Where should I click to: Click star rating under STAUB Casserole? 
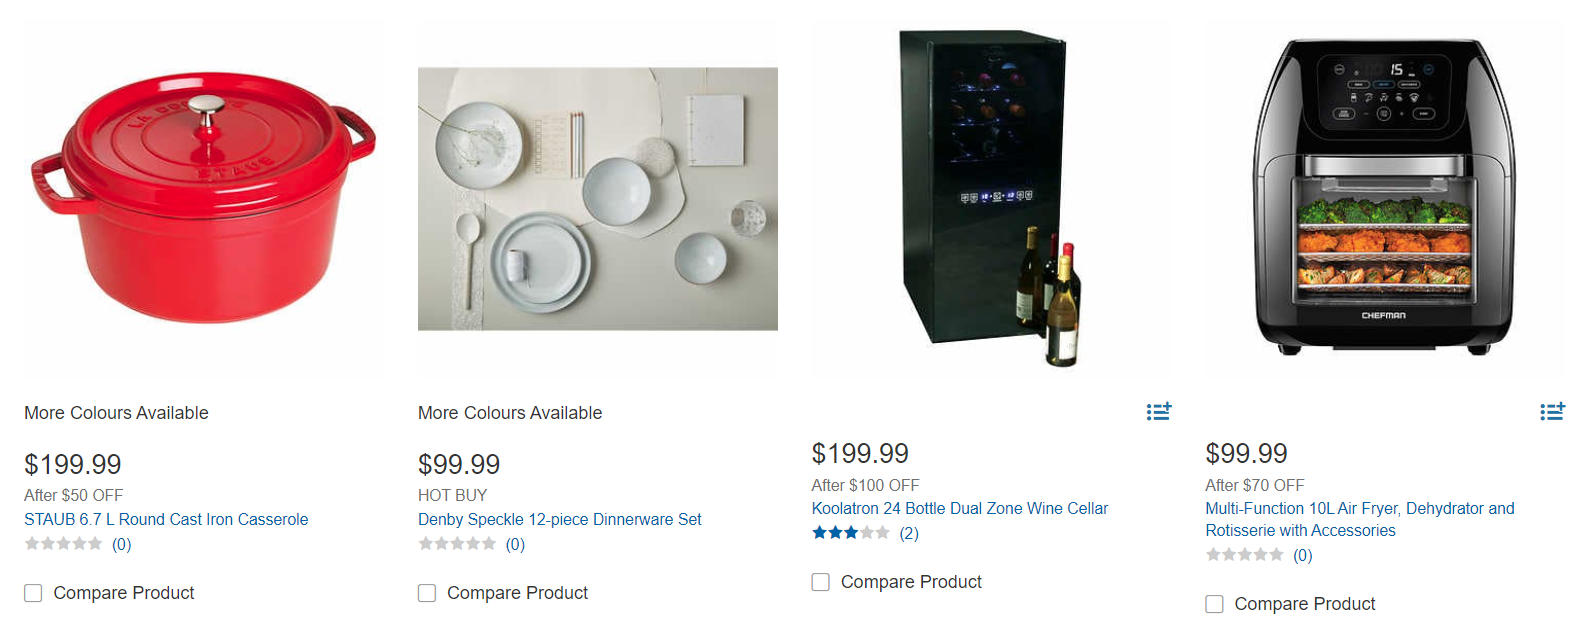[64, 544]
